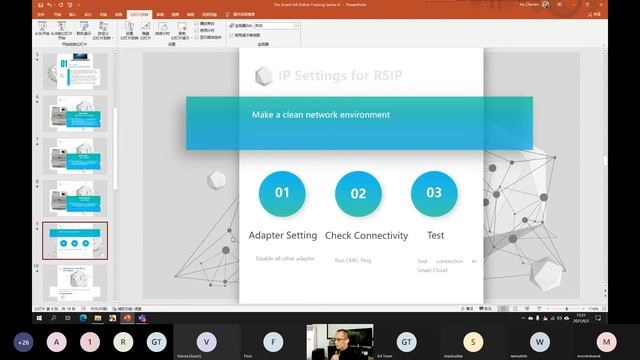Screen dimensions: 640x360
Task: Click the Tell Me search lightbulb box
Action: tap(240, 14)
